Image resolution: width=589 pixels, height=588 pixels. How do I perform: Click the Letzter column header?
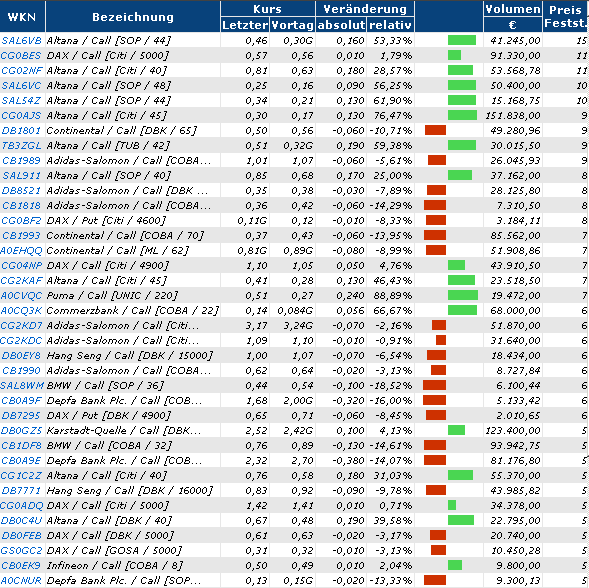245,25
